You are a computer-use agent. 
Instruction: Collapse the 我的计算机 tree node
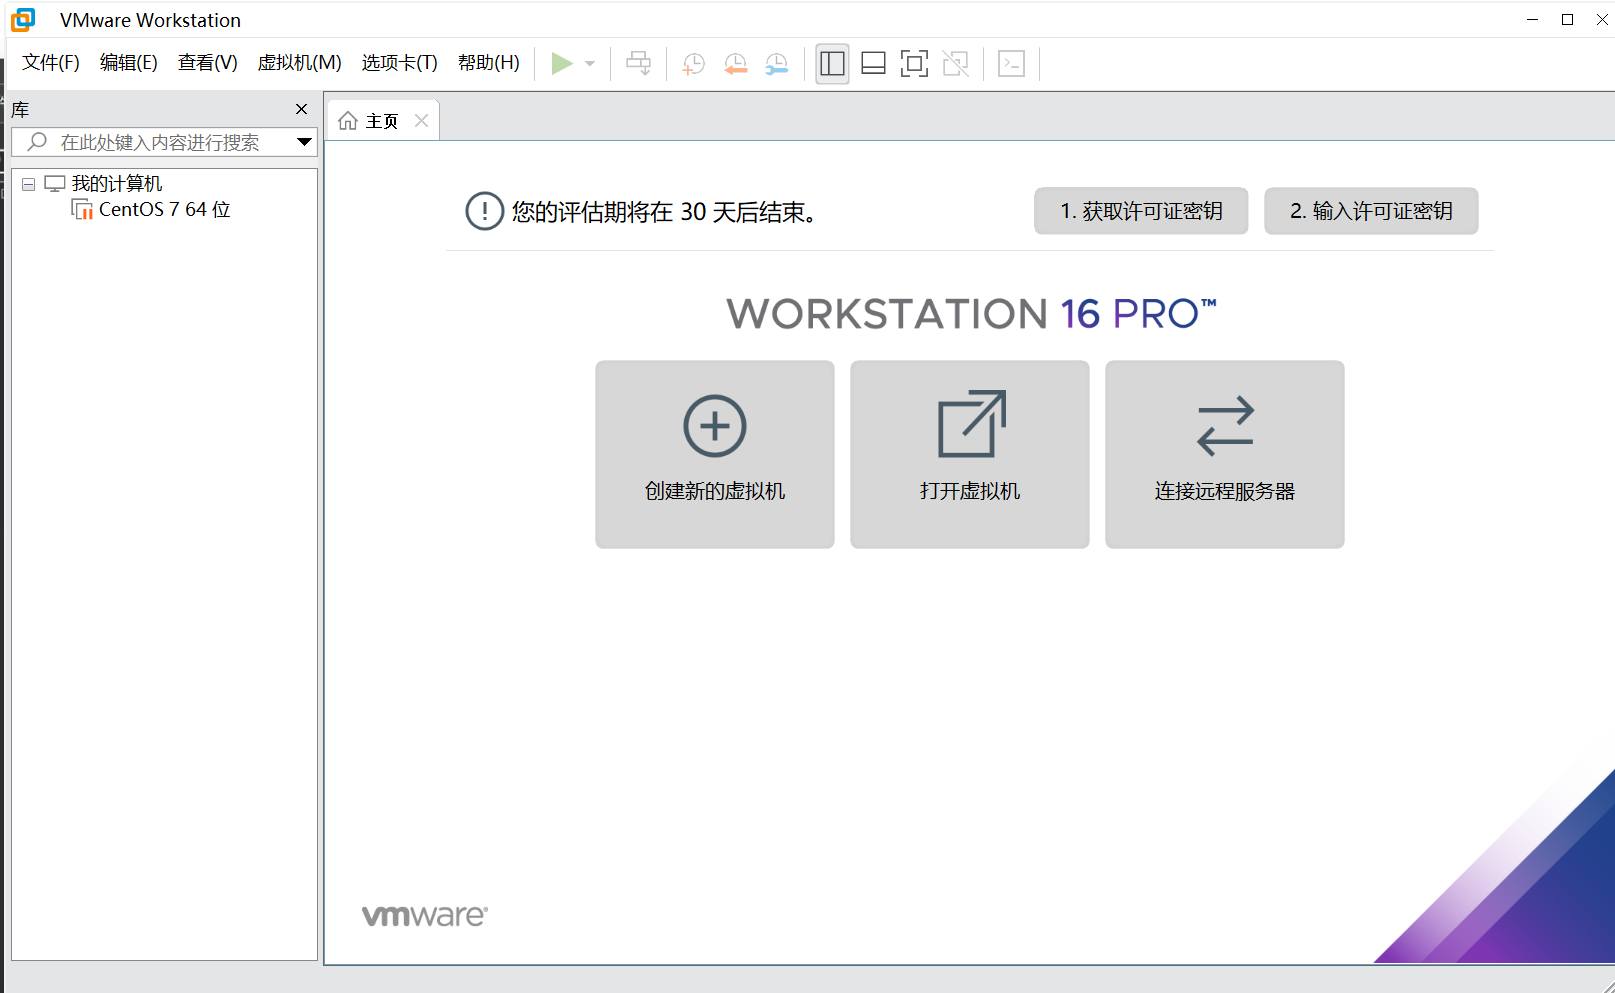click(28, 184)
